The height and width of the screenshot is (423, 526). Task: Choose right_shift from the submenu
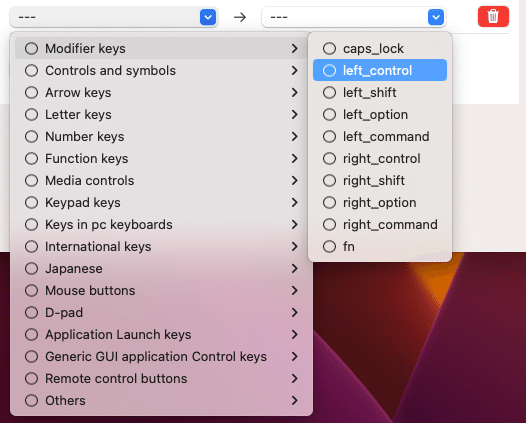click(x=380, y=180)
